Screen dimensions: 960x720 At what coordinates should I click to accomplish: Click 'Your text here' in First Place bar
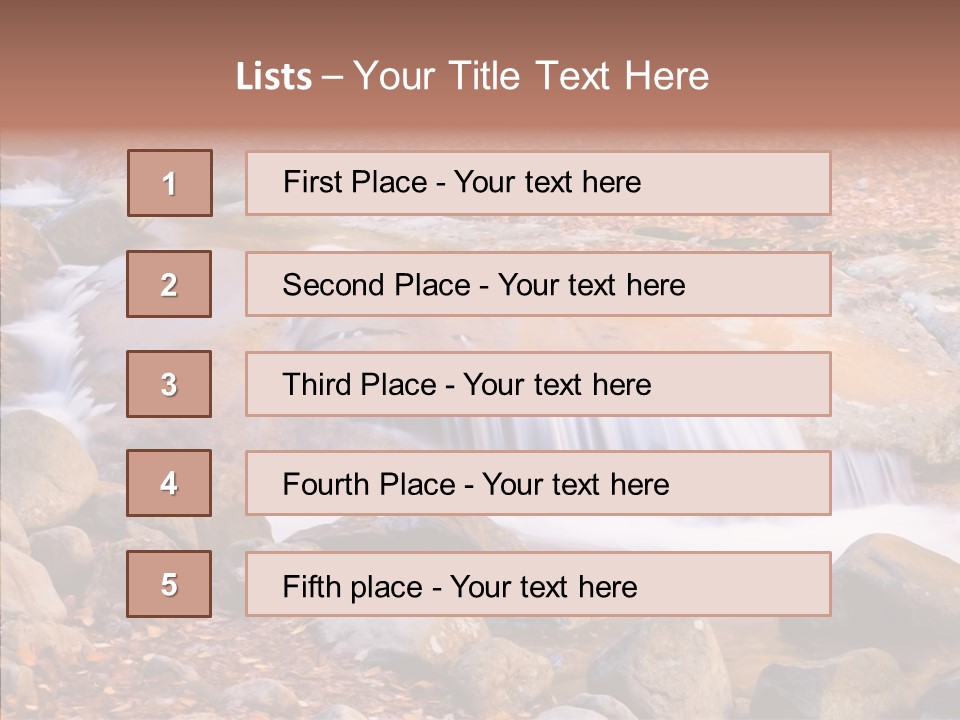click(x=547, y=182)
